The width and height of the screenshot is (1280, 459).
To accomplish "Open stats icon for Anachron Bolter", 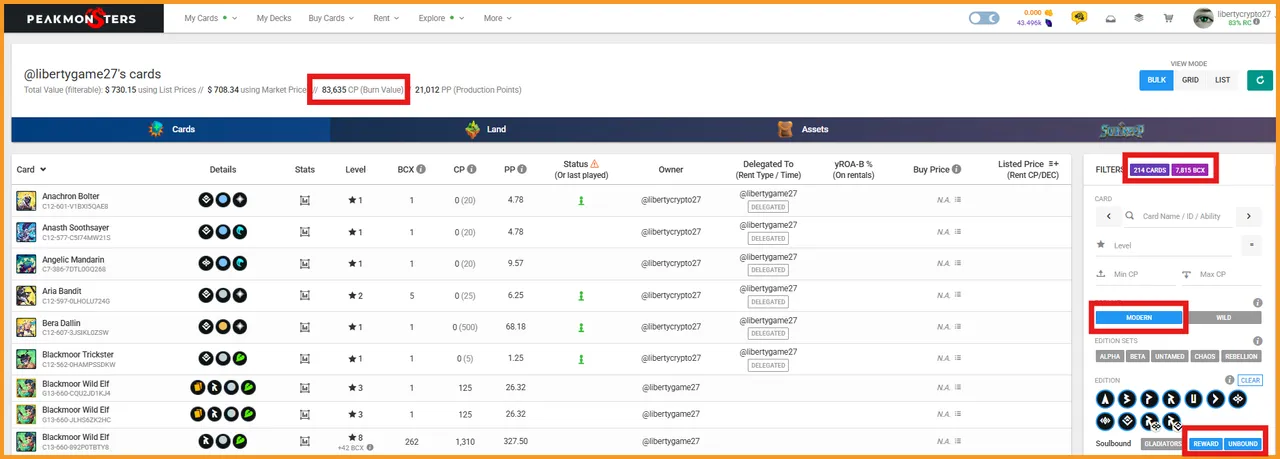I will pos(305,200).
